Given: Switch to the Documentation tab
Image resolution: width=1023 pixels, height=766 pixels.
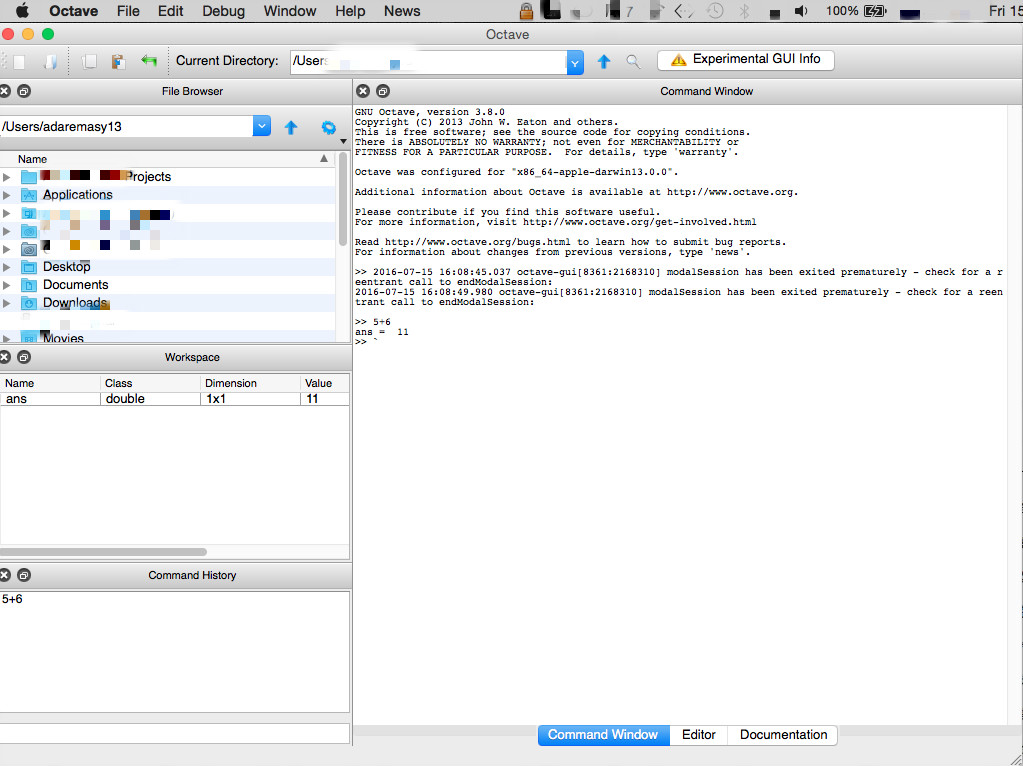Looking at the screenshot, I should (x=783, y=735).
